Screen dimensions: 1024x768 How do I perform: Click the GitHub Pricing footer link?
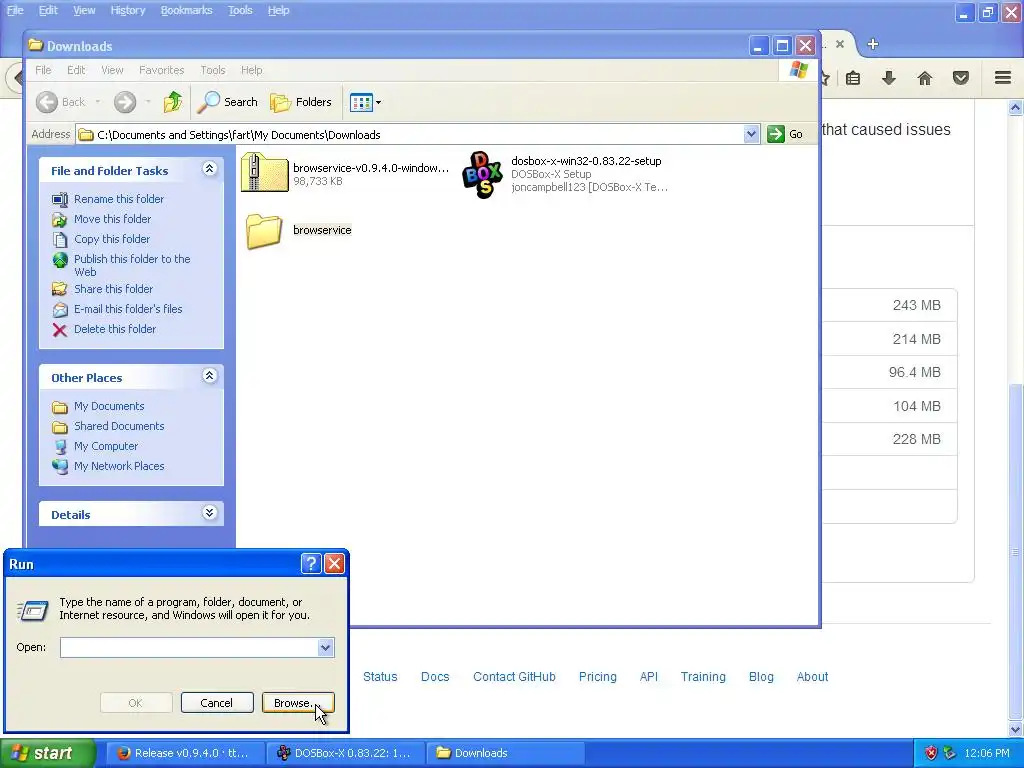598,677
